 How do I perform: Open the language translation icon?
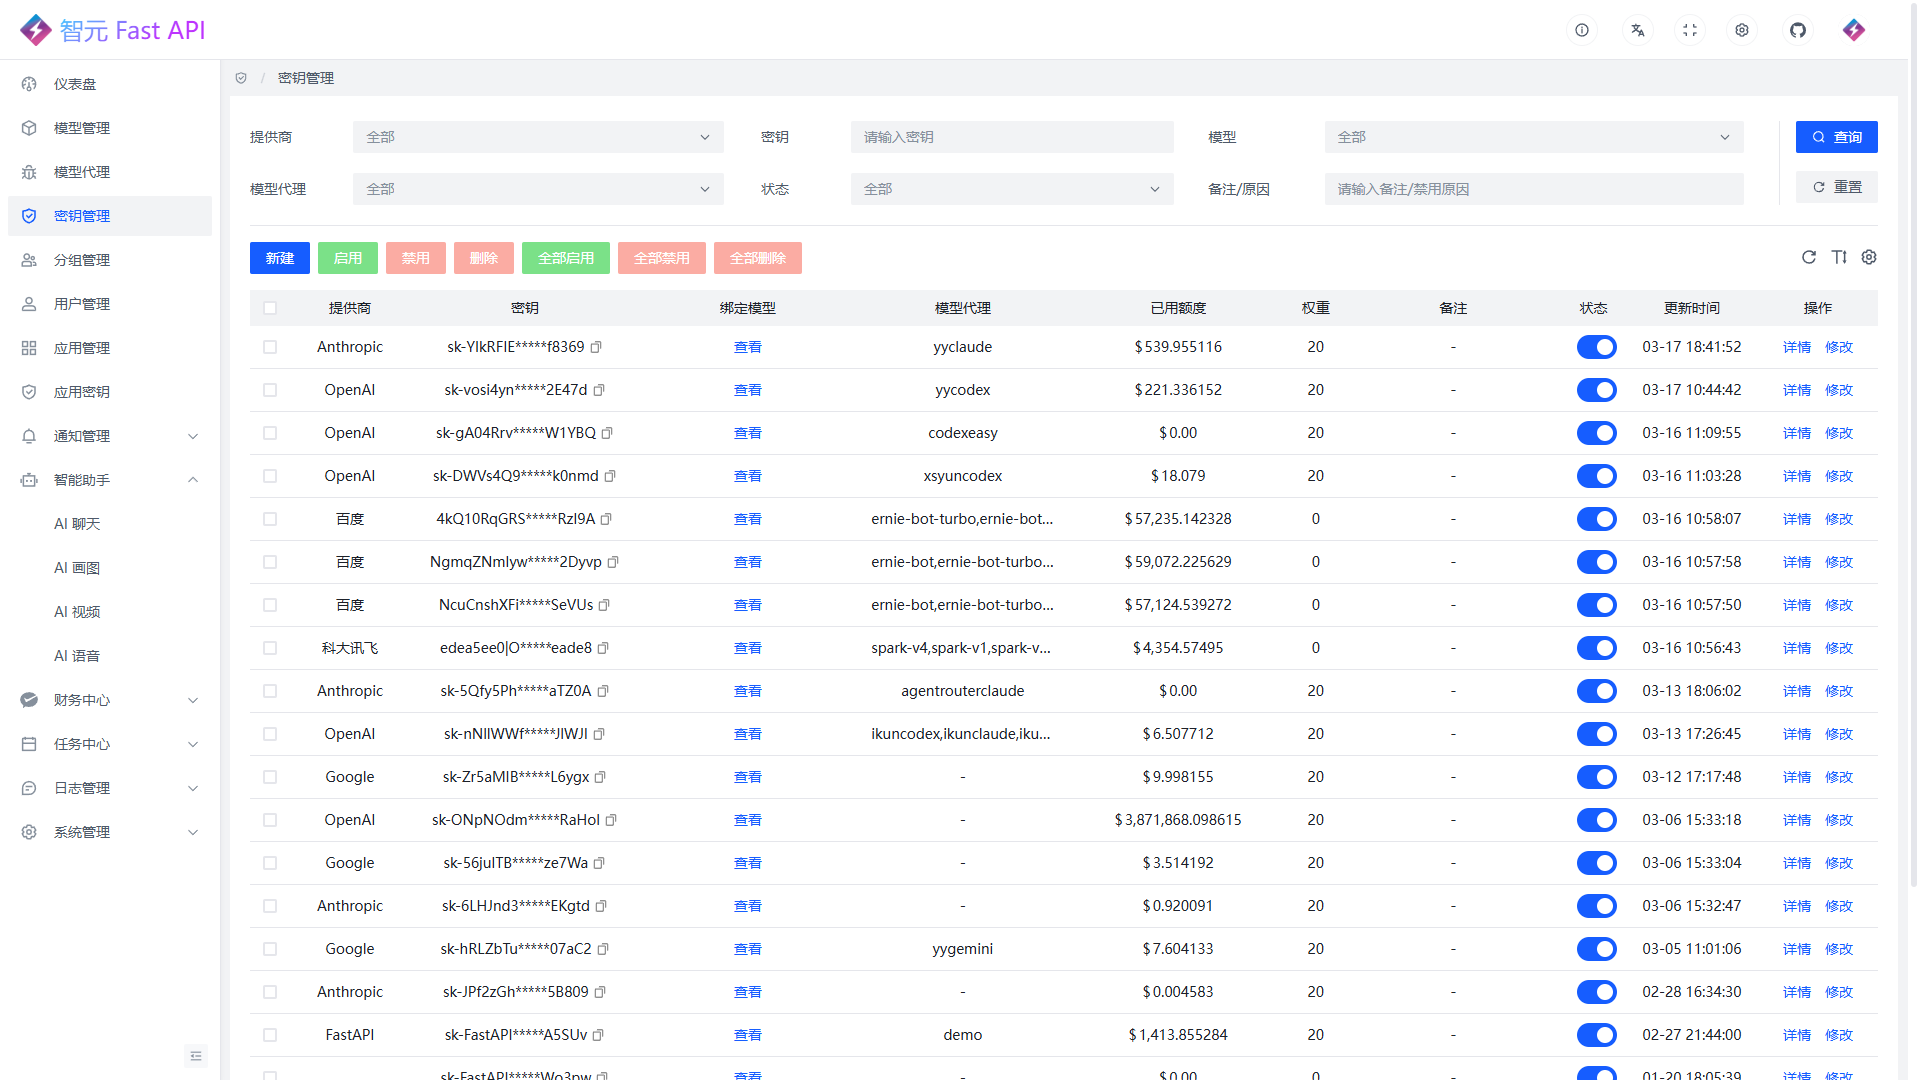[x=1637, y=30]
